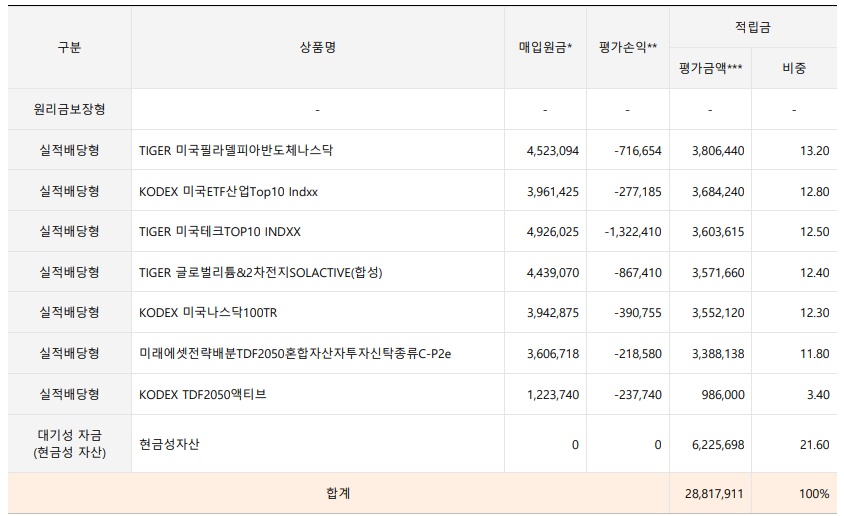This screenshot has width=844, height=516.
Task: Click purchase amount 3,961,425
Action: coord(553,192)
